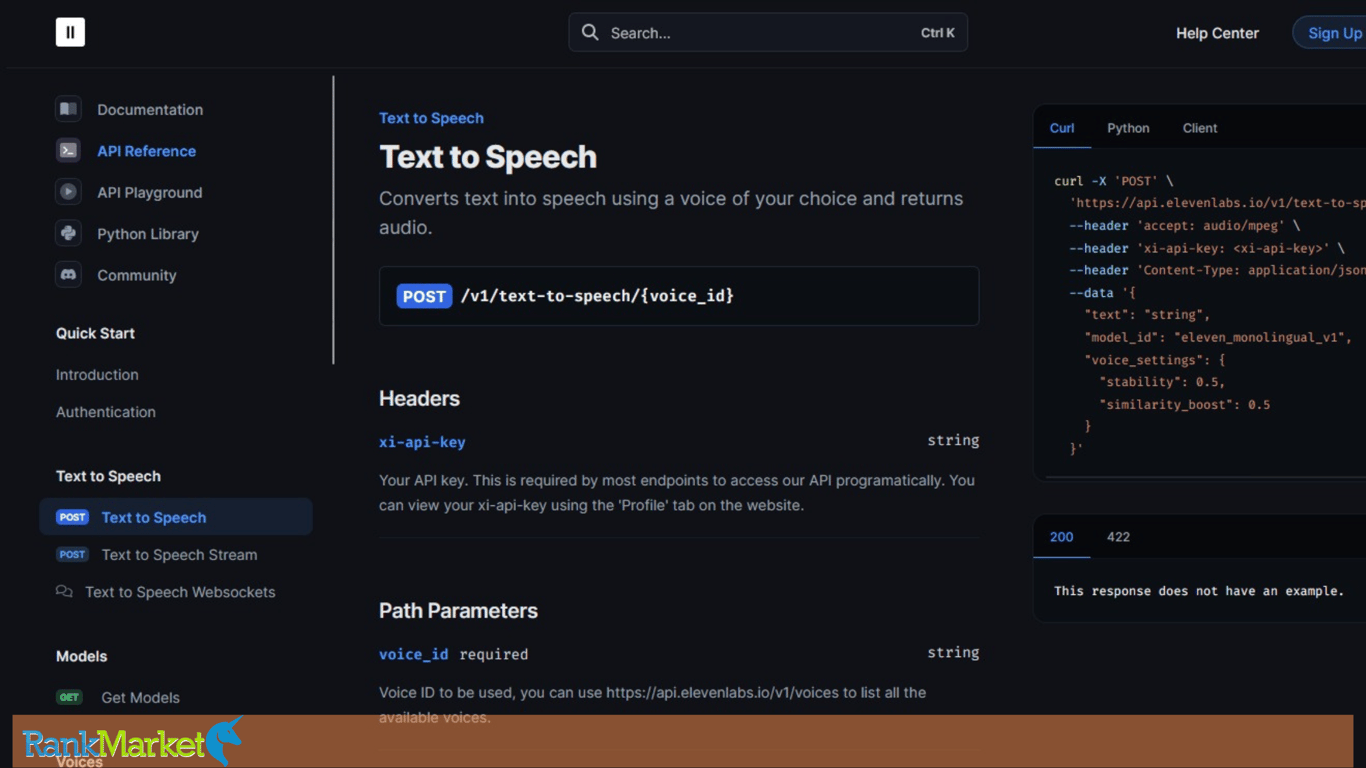This screenshot has width=1366, height=768.
Task: Click the Documentation book icon
Action: click(68, 109)
